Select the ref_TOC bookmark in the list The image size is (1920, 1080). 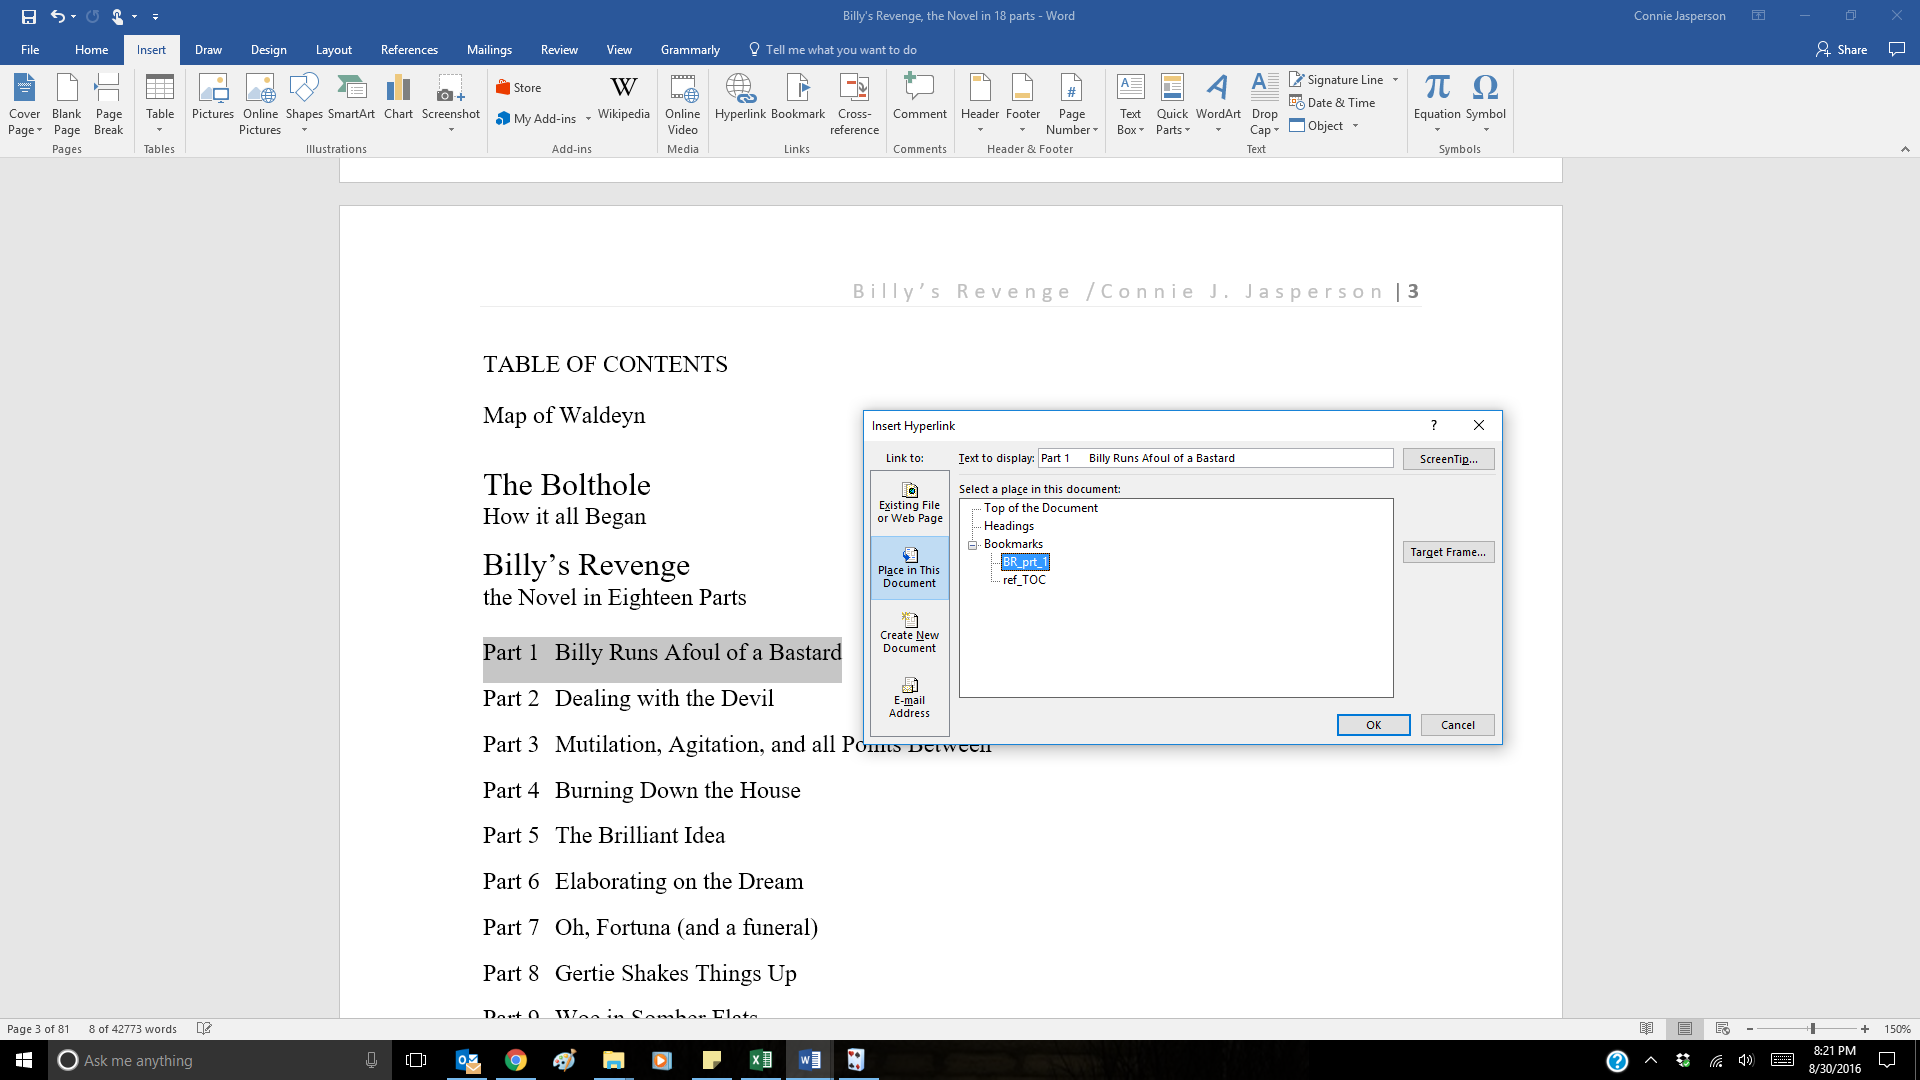coord(1024,580)
